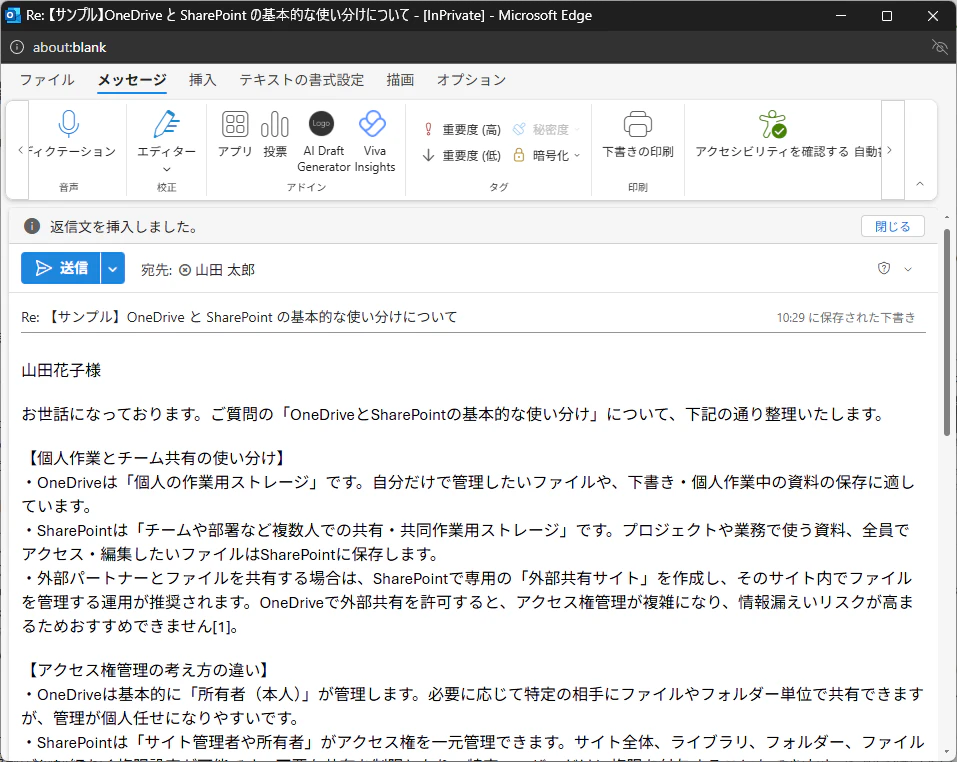
Task: Click the shield help icon in recipient row
Action: [x=884, y=268]
